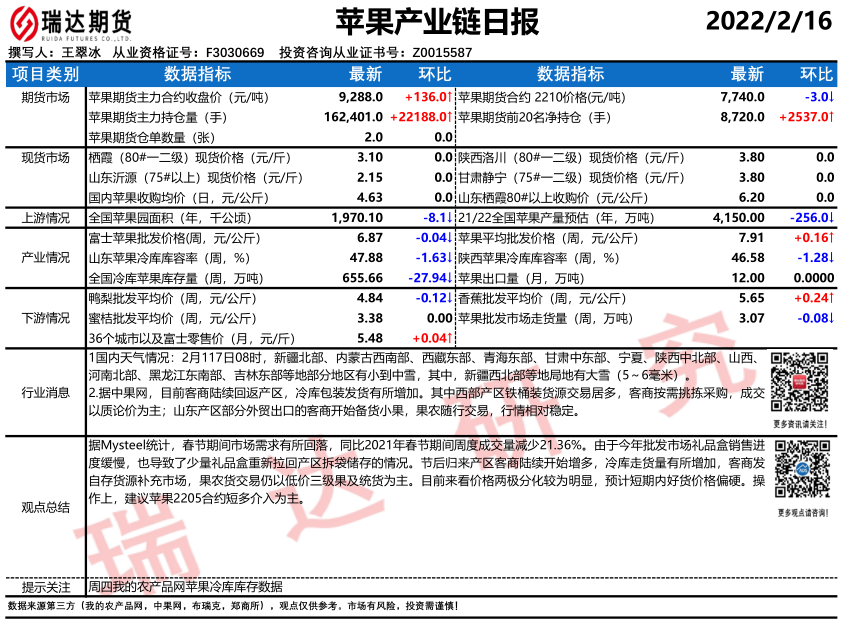Select the 项目类别 column header
Viewport: 842px width, 623px height.
tap(45, 74)
